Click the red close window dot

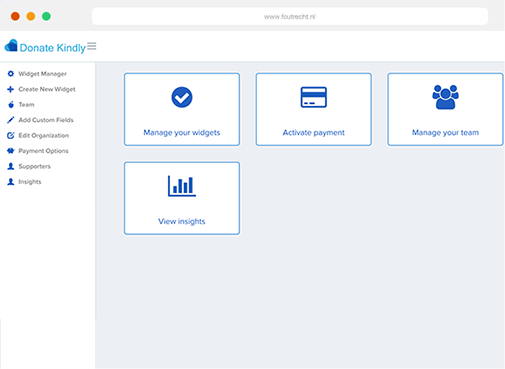pyautogui.click(x=15, y=16)
